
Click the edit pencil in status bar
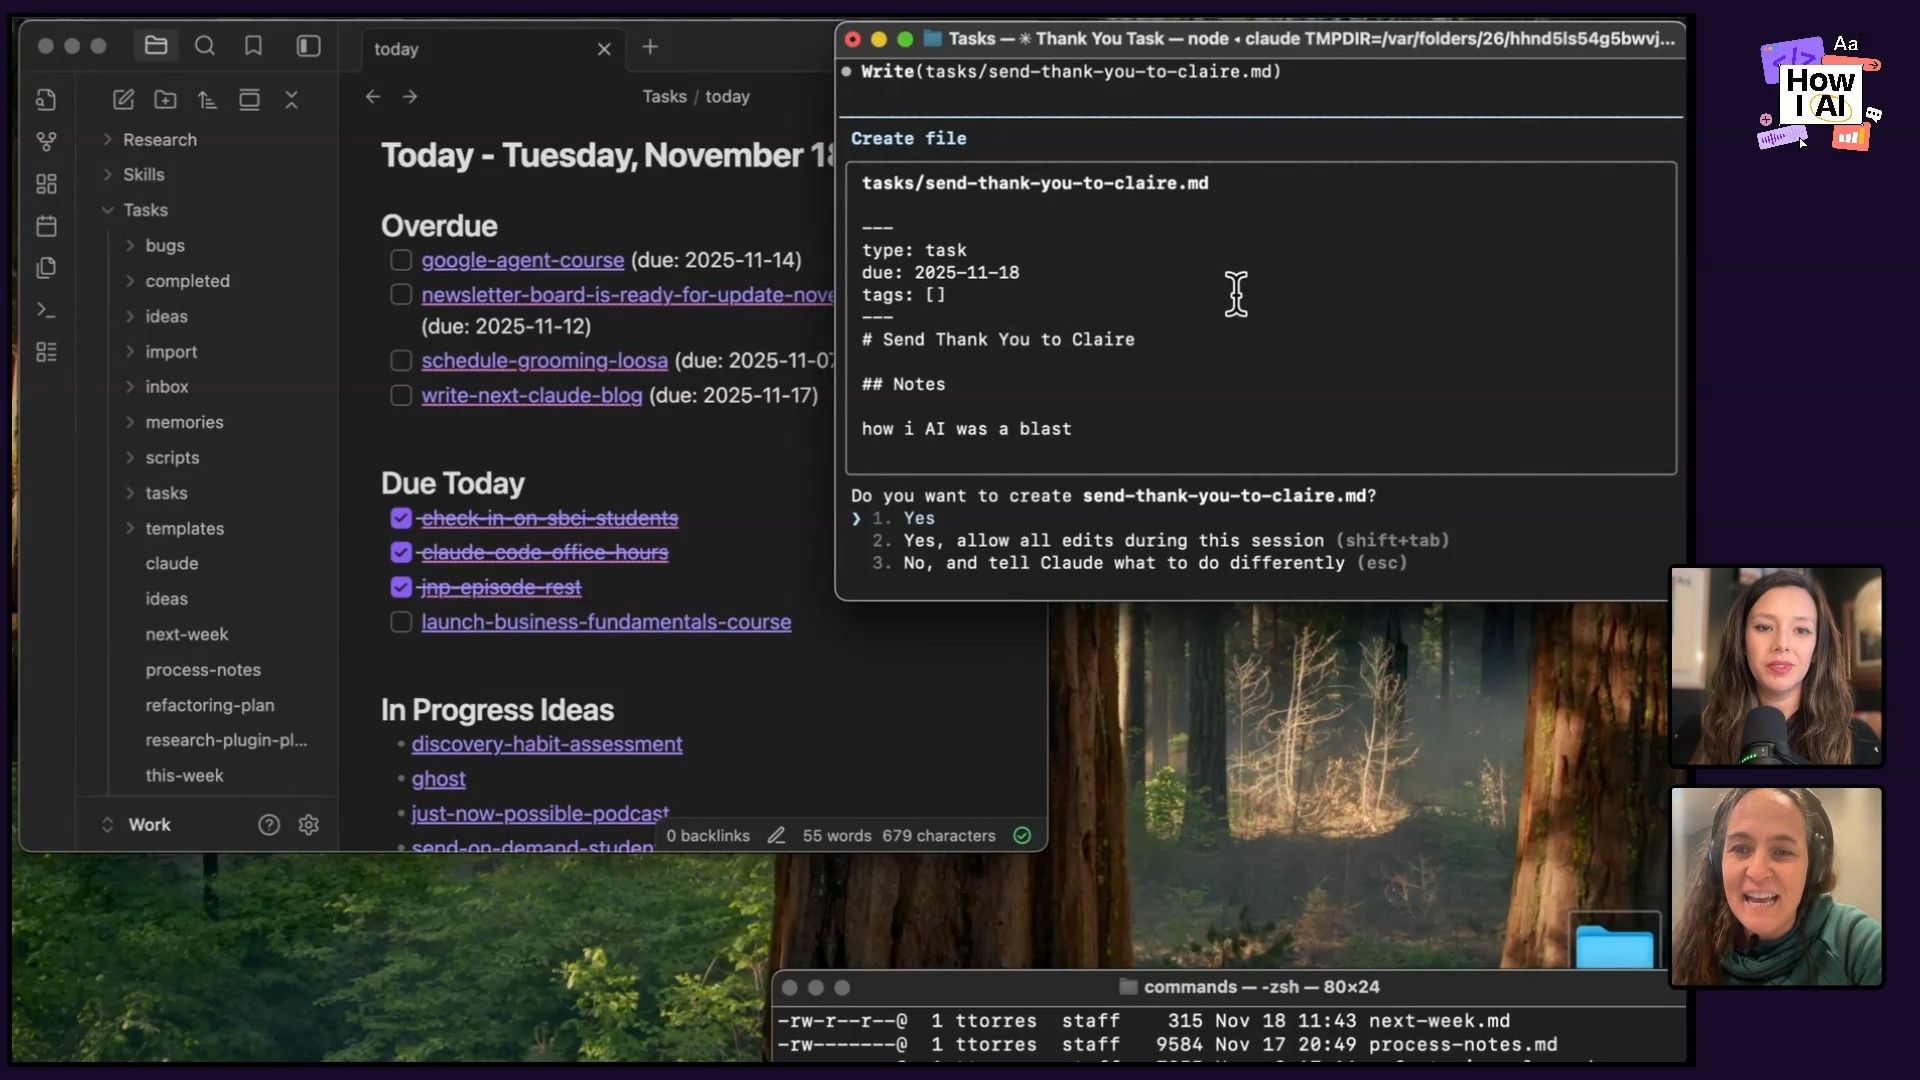(776, 836)
